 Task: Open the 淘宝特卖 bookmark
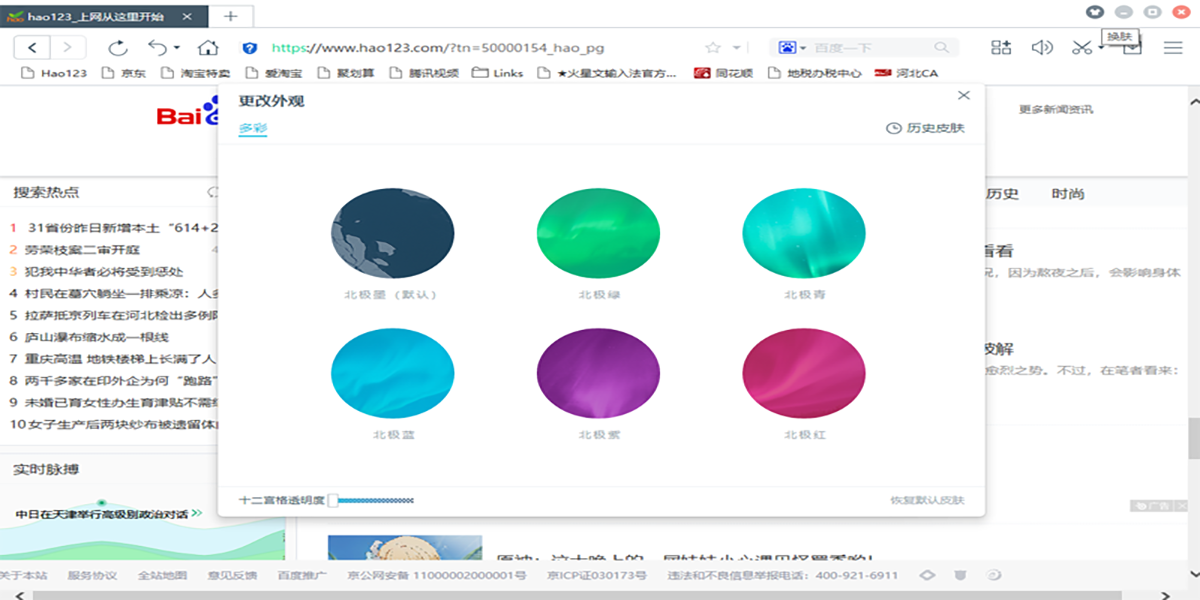[x=196, y=73]
